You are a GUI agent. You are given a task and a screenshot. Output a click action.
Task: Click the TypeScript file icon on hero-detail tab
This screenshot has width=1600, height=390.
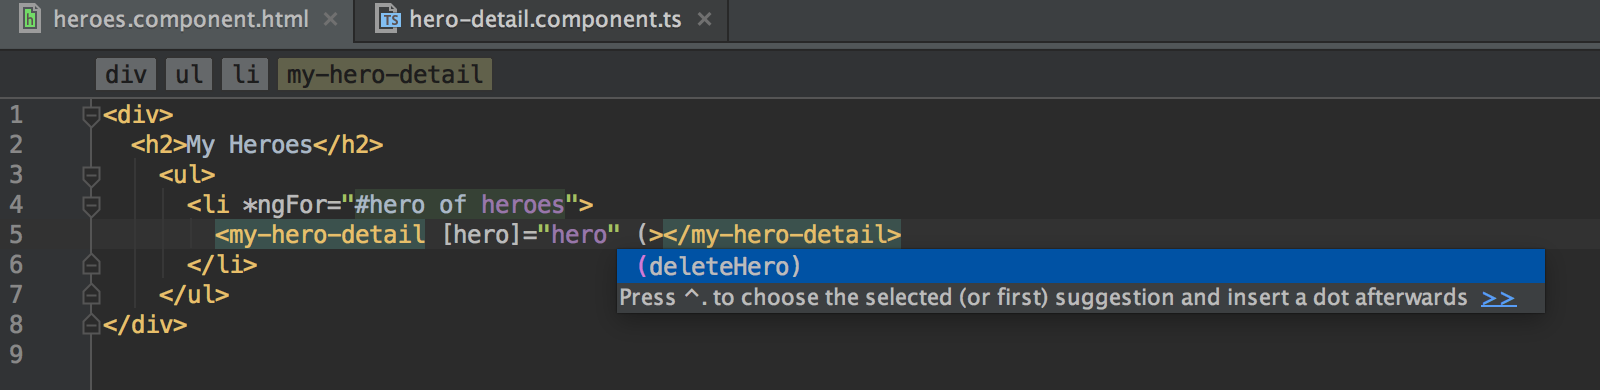[387, 18]
